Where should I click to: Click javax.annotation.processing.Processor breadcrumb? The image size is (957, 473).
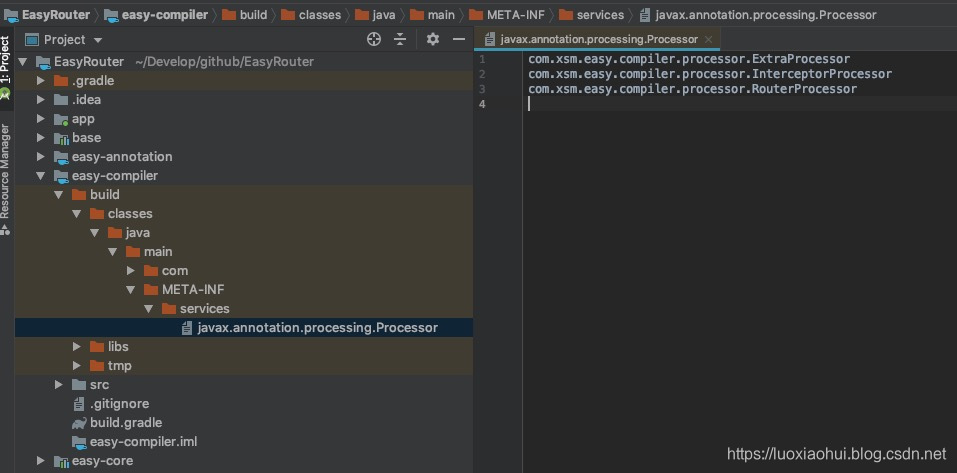click(x=757, y=15)
